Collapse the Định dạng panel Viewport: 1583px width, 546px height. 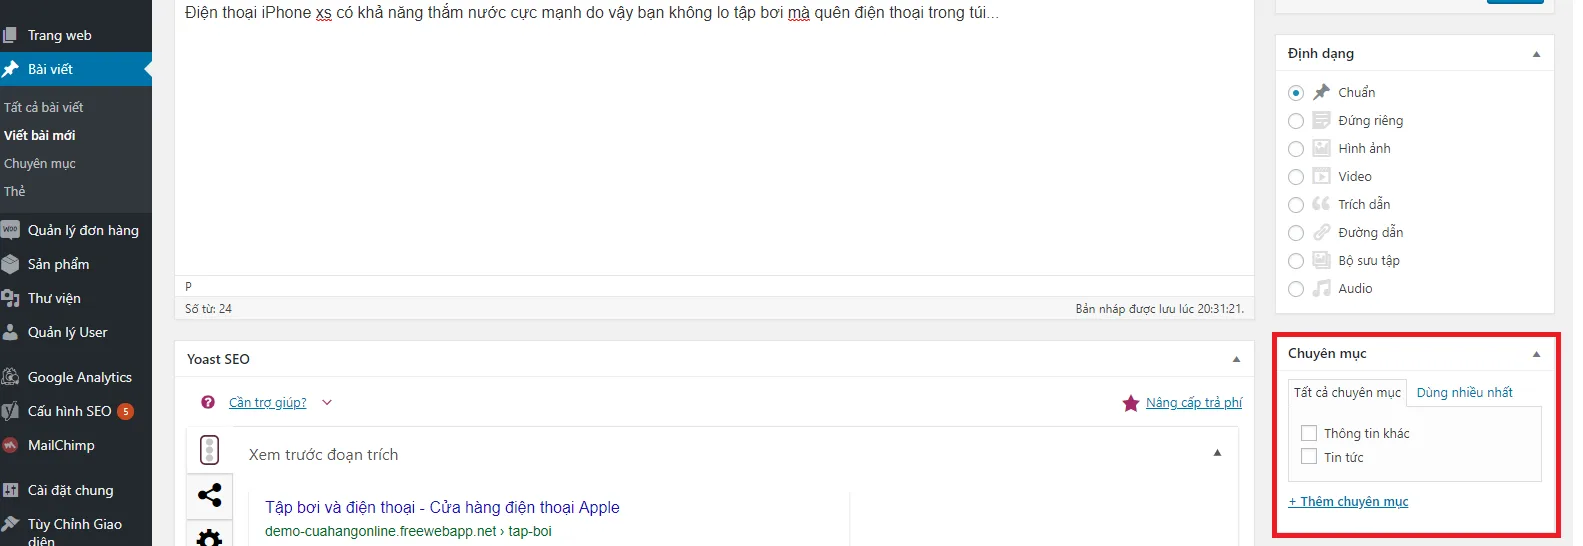(1537, 54)
